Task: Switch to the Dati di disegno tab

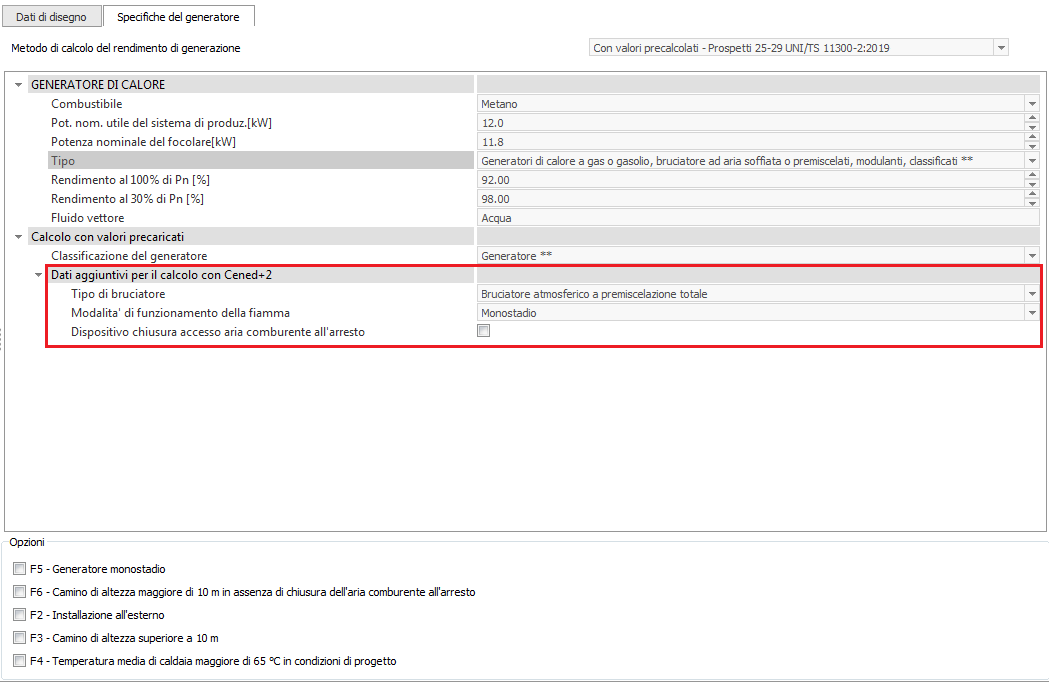Action: click(x=51, y=17)
